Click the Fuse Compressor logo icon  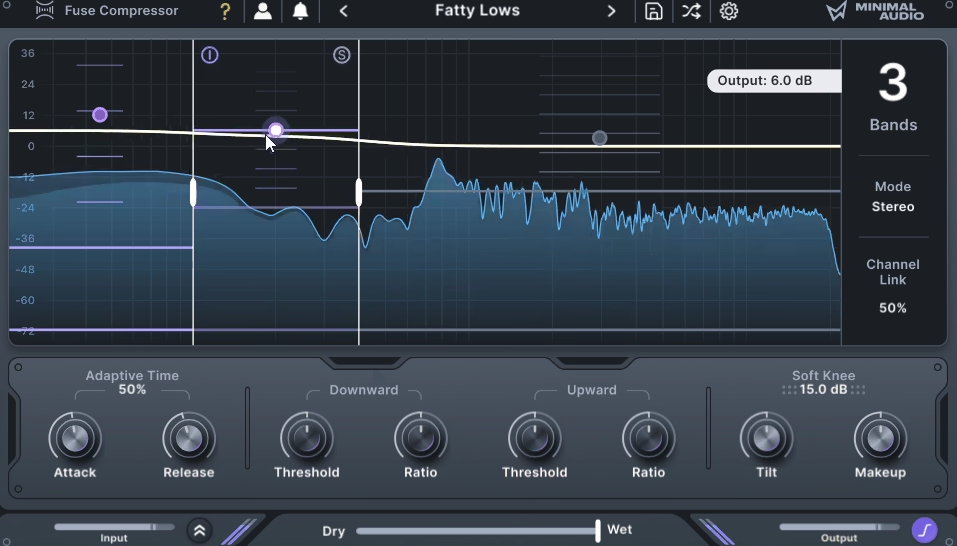point(45,10)
